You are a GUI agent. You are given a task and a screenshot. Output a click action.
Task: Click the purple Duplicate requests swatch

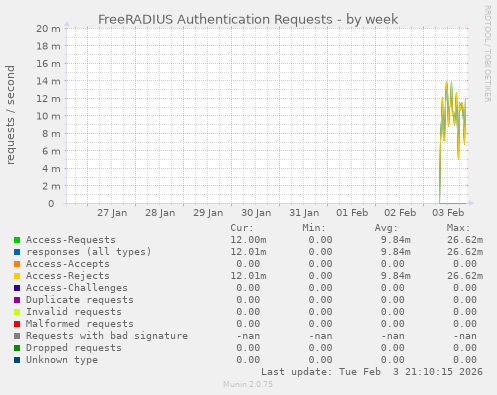pyautogui.click(x=17, y=300)
